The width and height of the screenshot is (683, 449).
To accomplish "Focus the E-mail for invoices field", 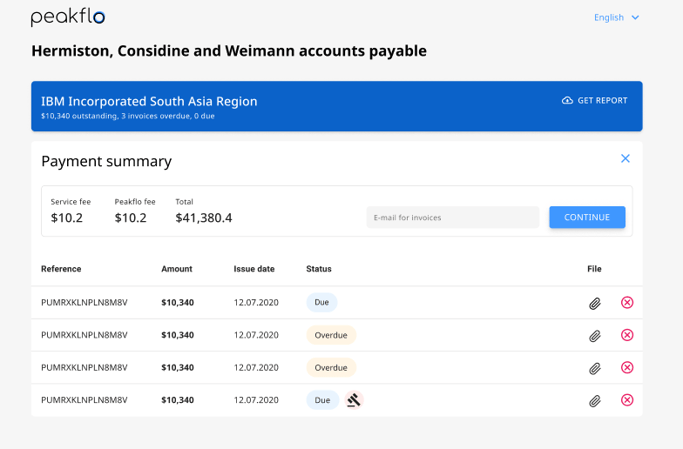I will tap(453, 217).
